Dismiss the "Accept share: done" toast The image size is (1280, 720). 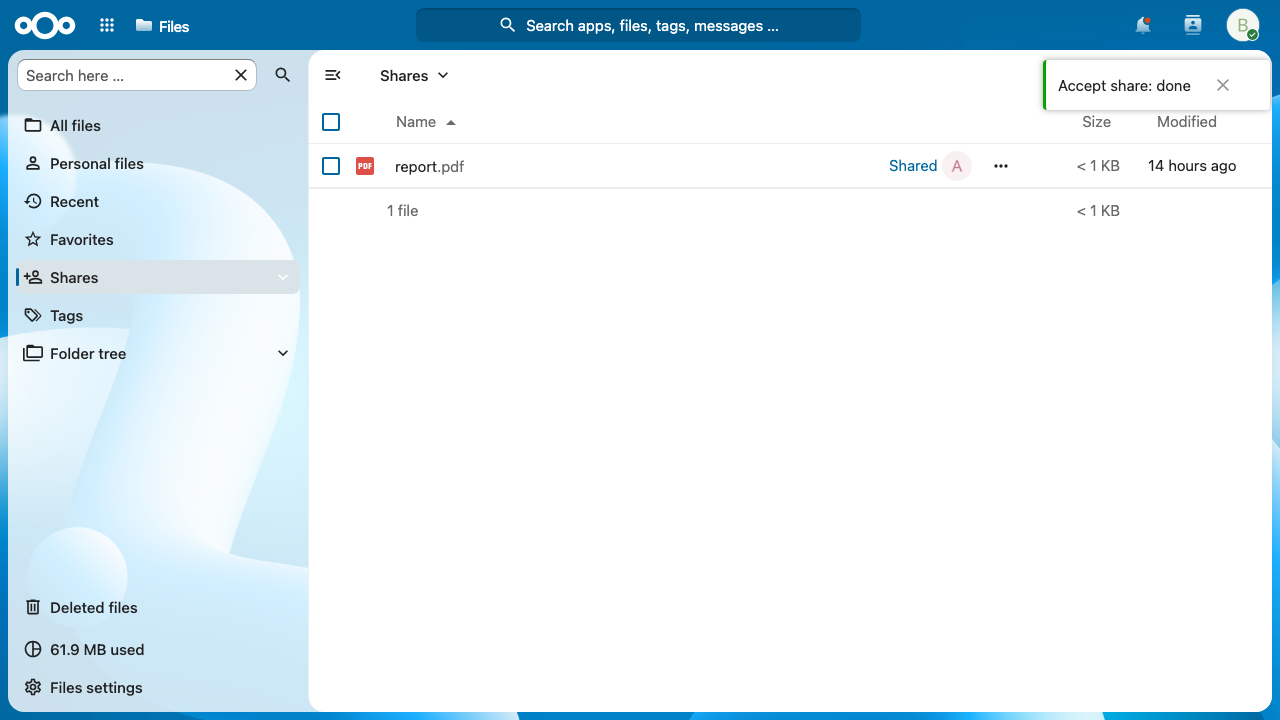point(1223,85)
